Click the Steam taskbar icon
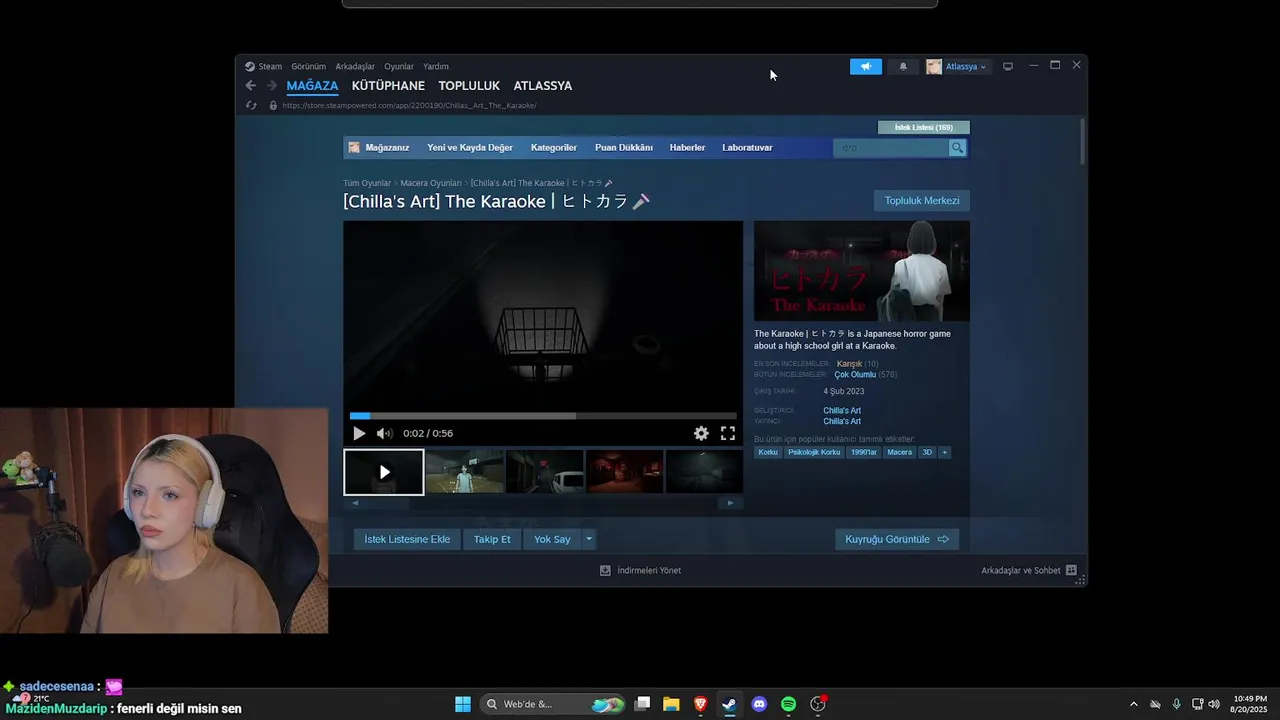The image size is (1280, 720). (729, 704)
